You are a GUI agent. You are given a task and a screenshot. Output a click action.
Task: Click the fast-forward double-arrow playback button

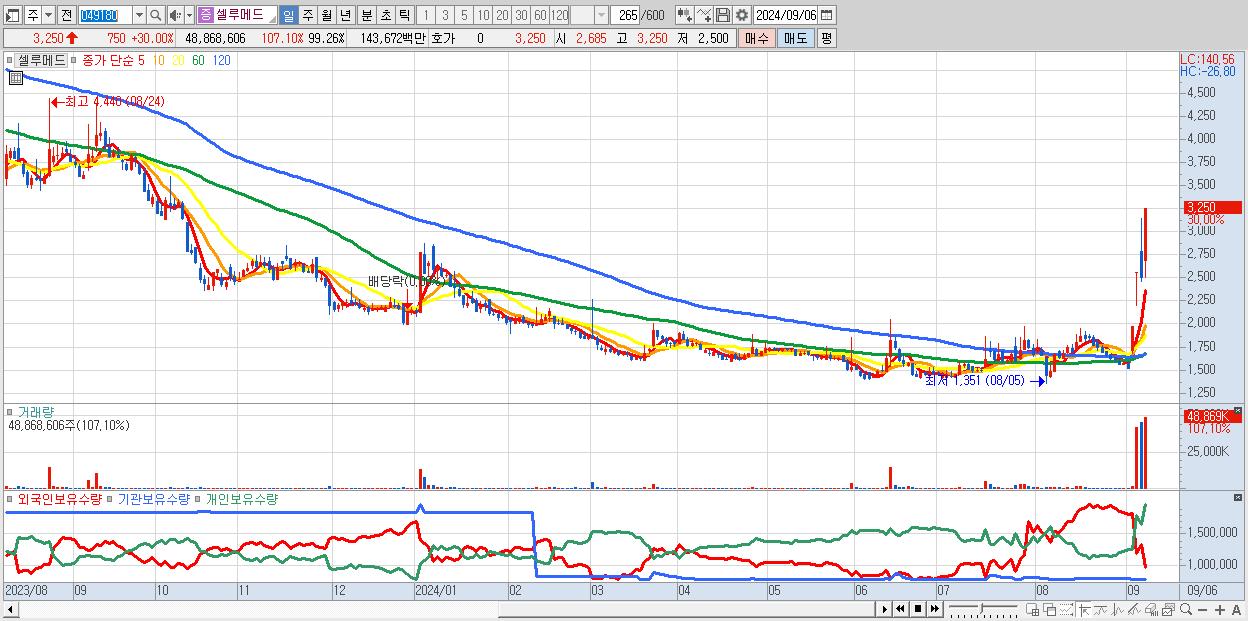pyautogui.click(x=934, y=609)
